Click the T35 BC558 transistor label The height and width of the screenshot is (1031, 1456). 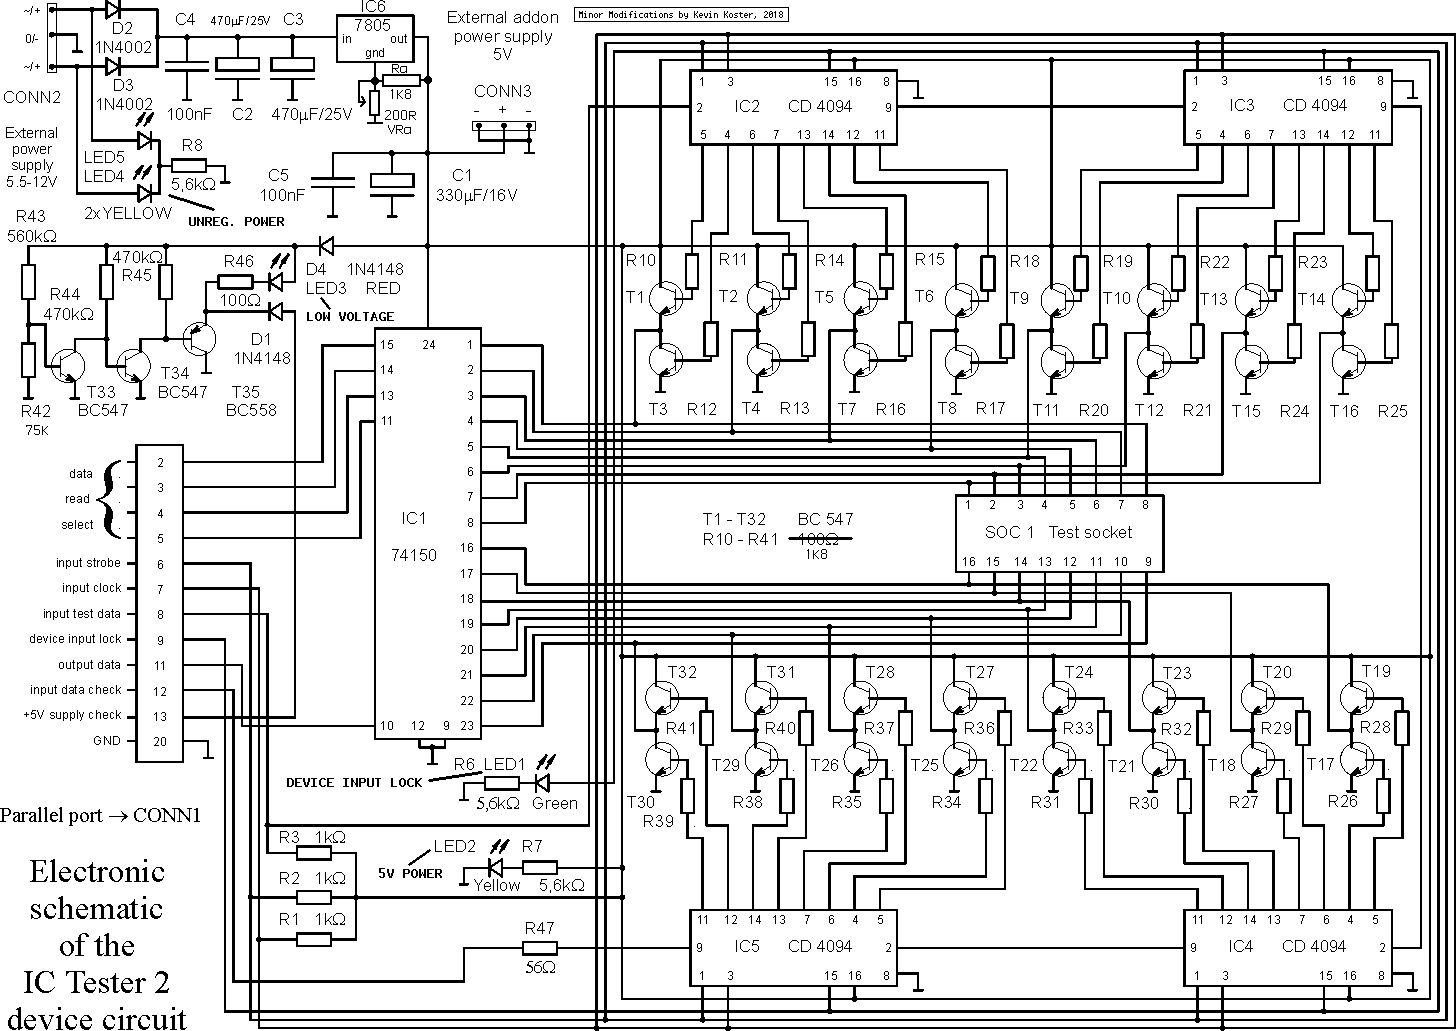[251, 401]
